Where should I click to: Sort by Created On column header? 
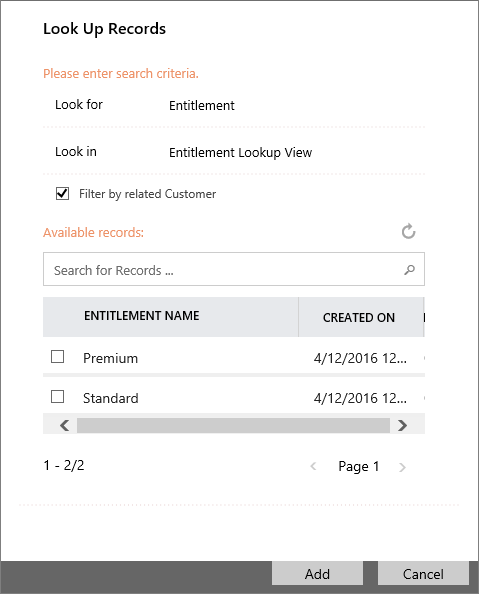(359, 318)
